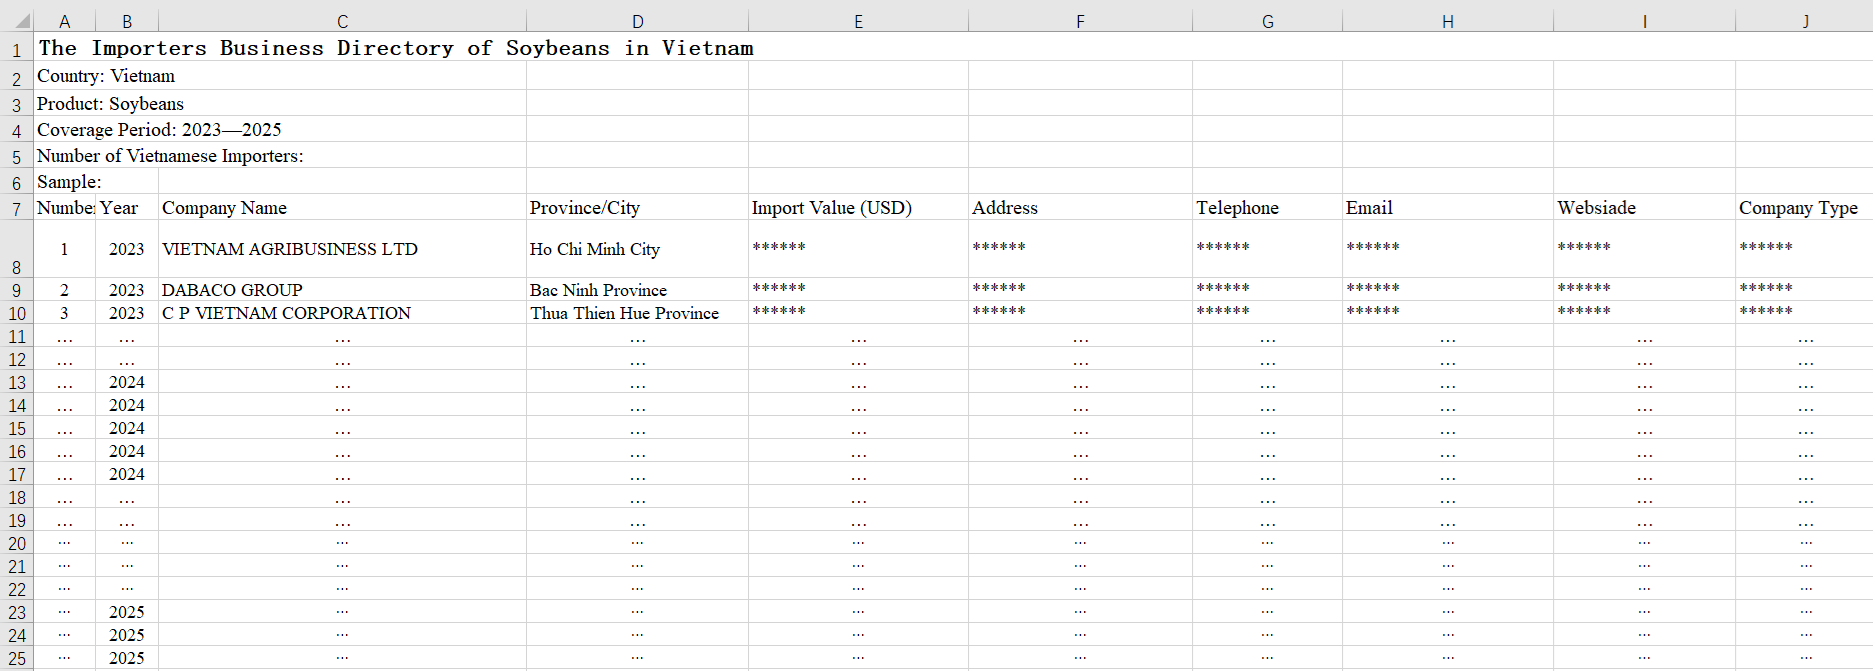Select the 'Number of Vietnamese Importers:' cell
The image size is (1873, 671).
170,156
